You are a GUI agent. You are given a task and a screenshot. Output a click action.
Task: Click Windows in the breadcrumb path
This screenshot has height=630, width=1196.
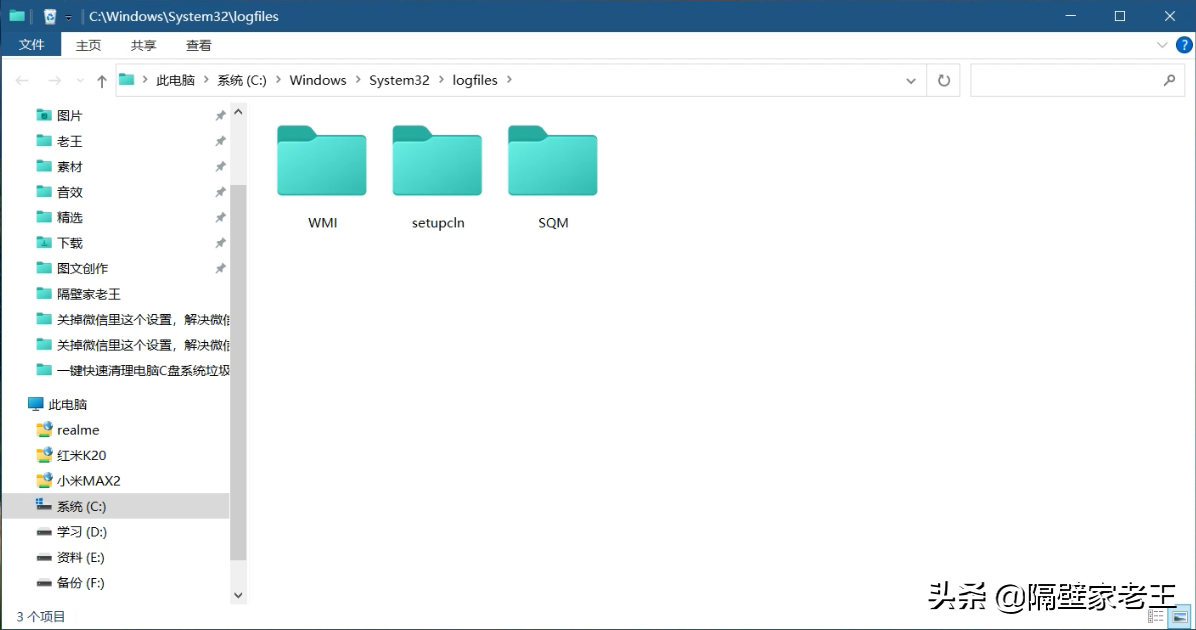(x=318, y=80)
